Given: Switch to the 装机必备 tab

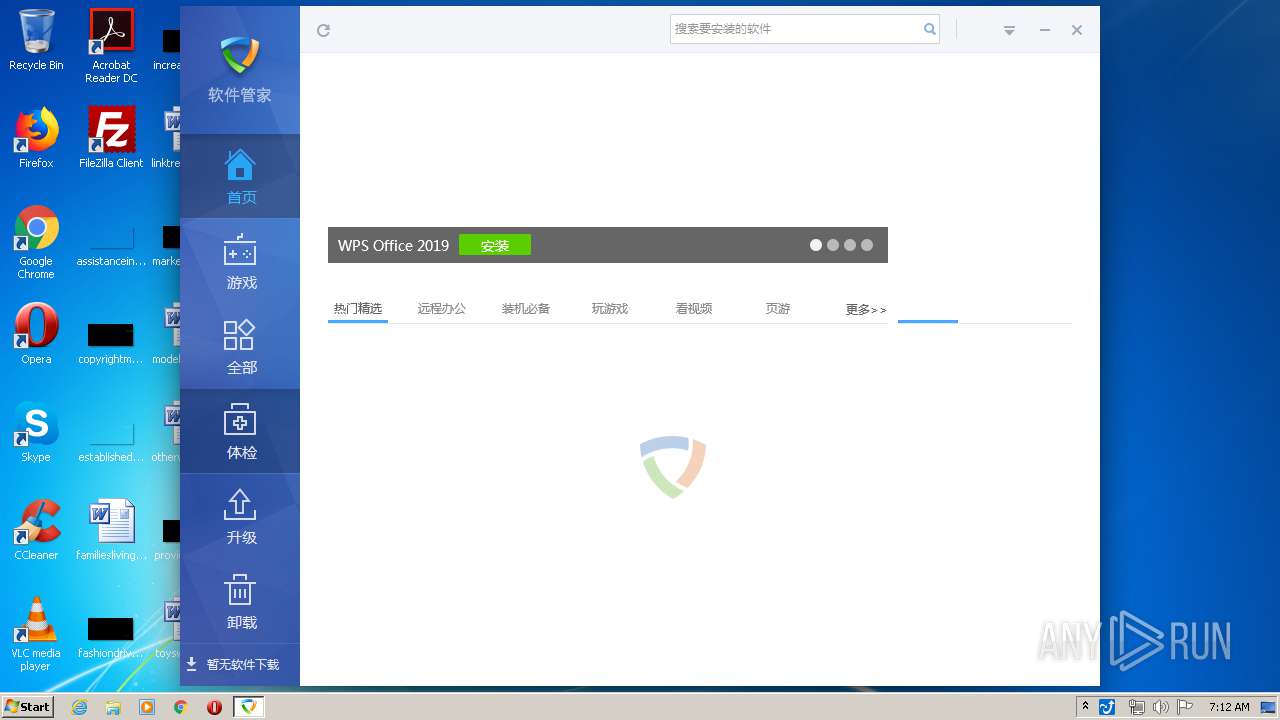Looking at the screenshot, I should (526, 309).
